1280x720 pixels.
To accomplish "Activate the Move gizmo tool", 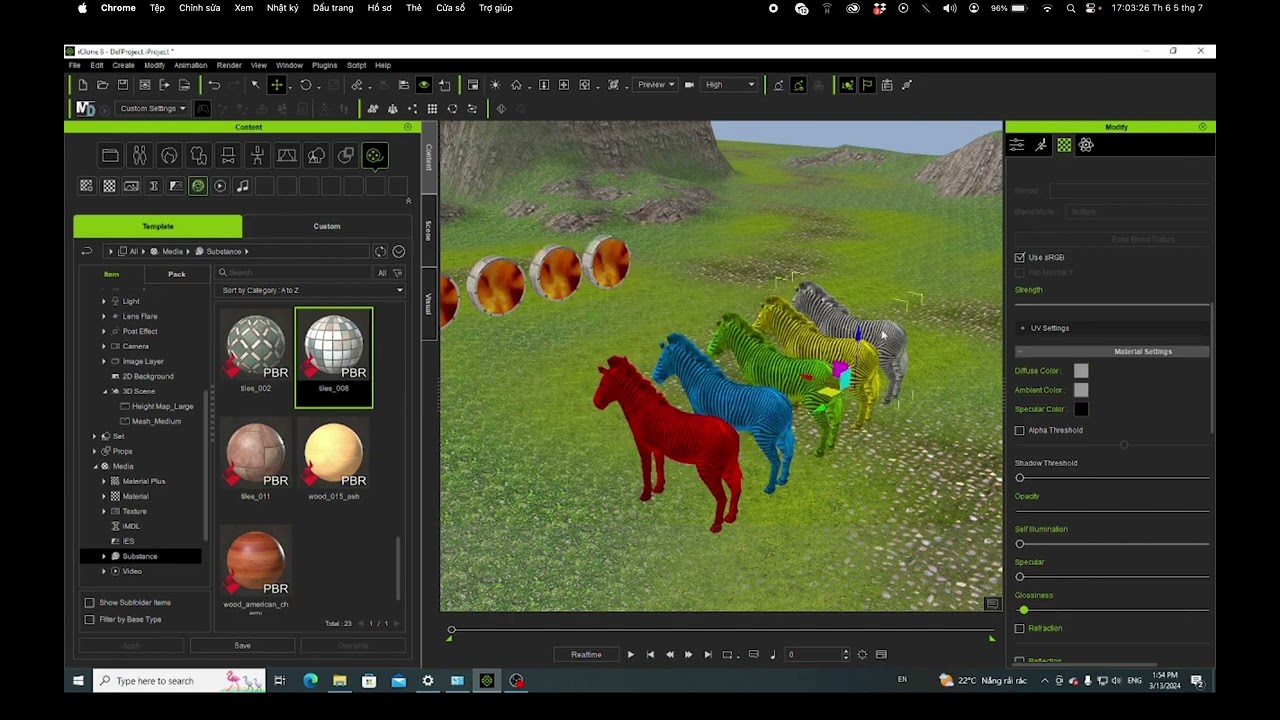I will (x=277, y=85).
